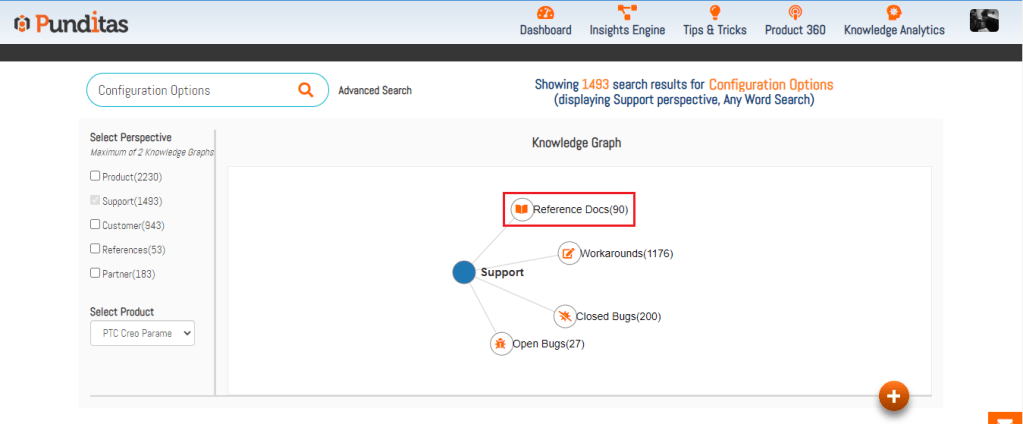The image size is (1023, 424).
Task: Click the blue Support central node
Action: pos(463,272)
